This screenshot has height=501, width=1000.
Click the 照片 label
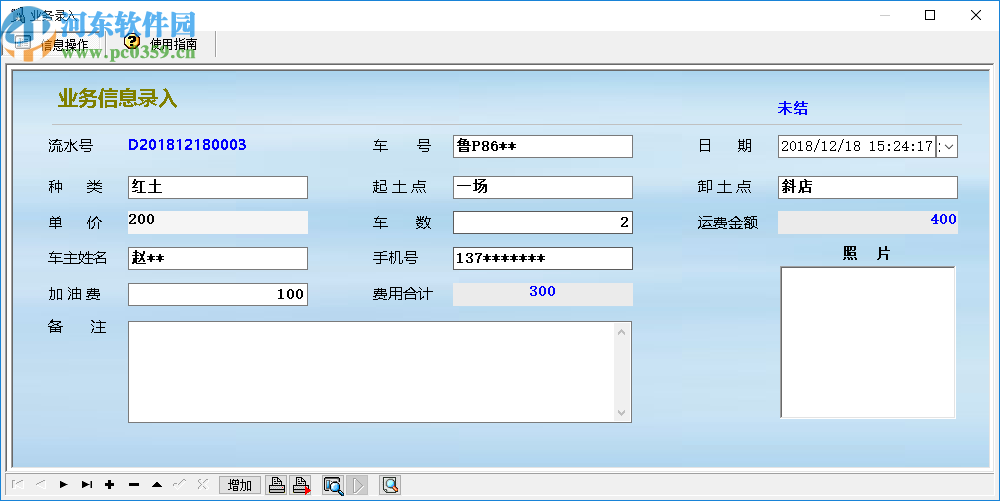click(866, 254)
